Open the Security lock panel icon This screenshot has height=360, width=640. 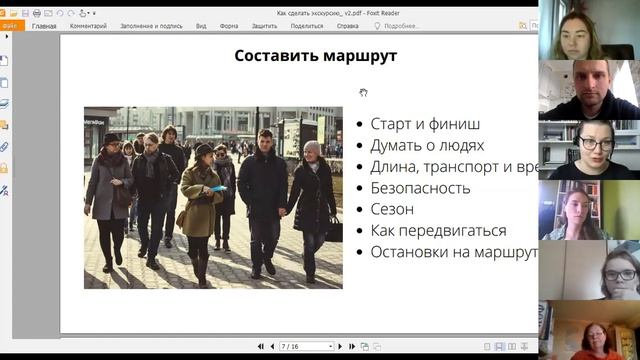click(4, 168)
